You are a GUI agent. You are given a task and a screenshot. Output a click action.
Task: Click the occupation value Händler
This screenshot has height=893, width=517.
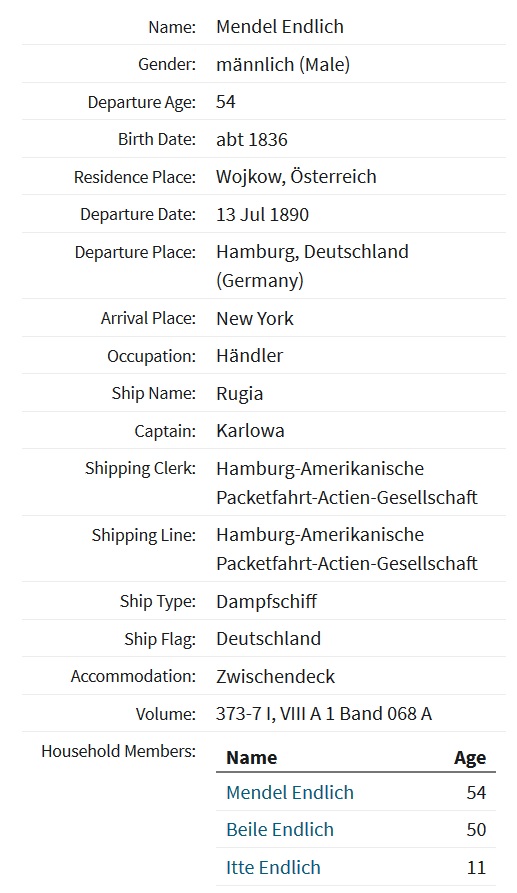point(249,356)
